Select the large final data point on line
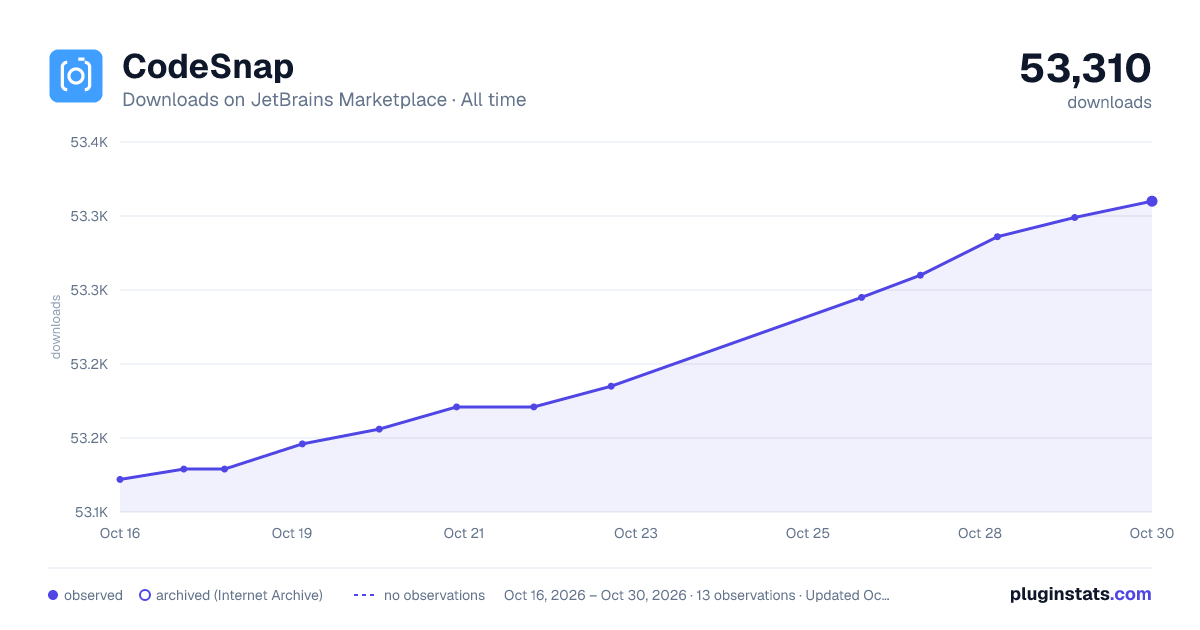1200x630 pixels. (x=1152, y=201)
